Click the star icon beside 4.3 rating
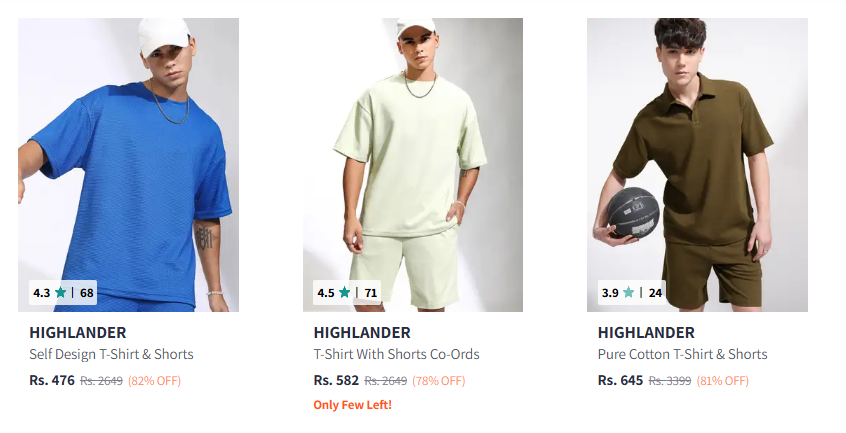This screenshot has width=846, height=433. click(60, 293)
